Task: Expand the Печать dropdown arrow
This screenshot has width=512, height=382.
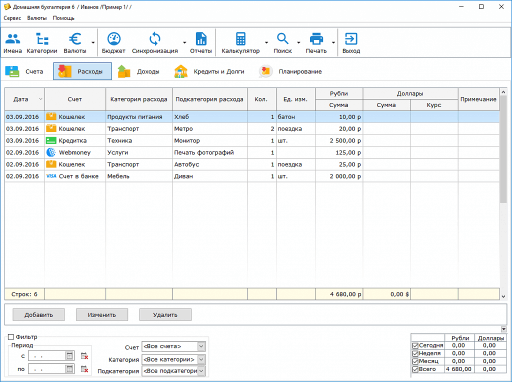Action: tap(333, 43)
